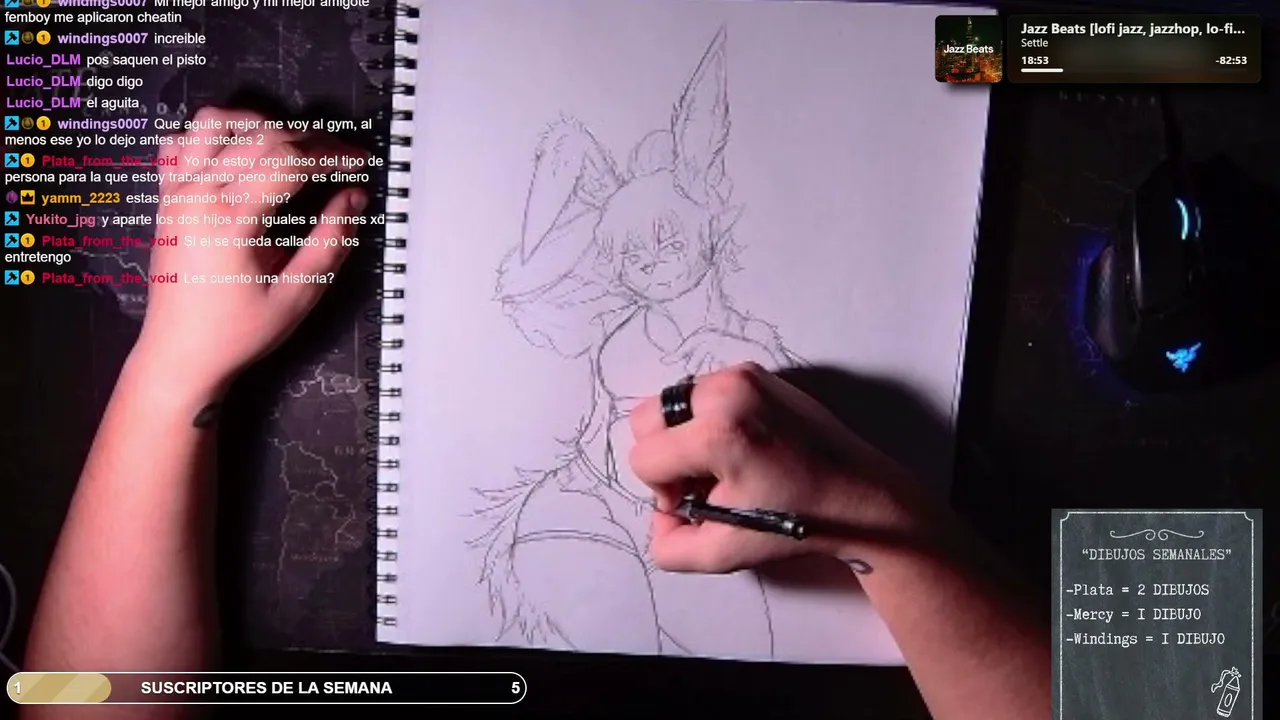
Task: Click the "-Mercy = I DIBUJO" line
Action: 1134,614
